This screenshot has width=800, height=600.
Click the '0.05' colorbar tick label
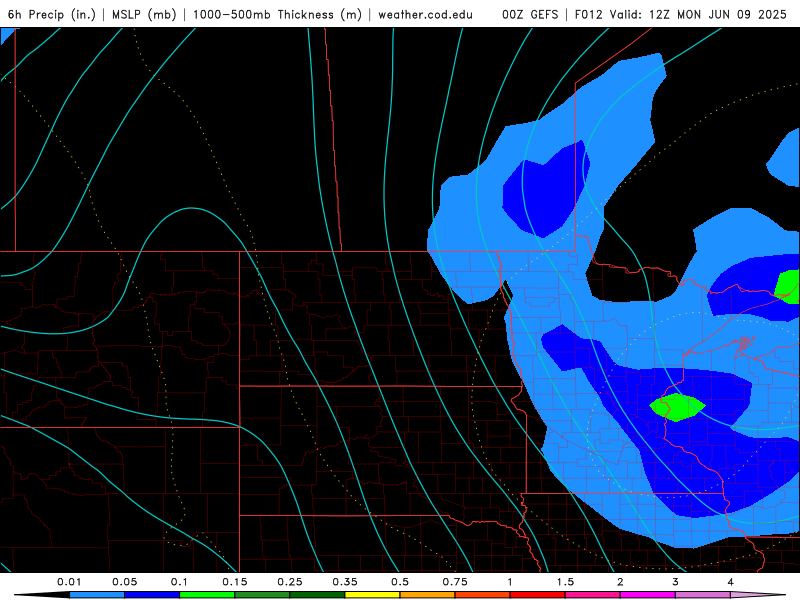pyautogui.click(x=124, y=582)
